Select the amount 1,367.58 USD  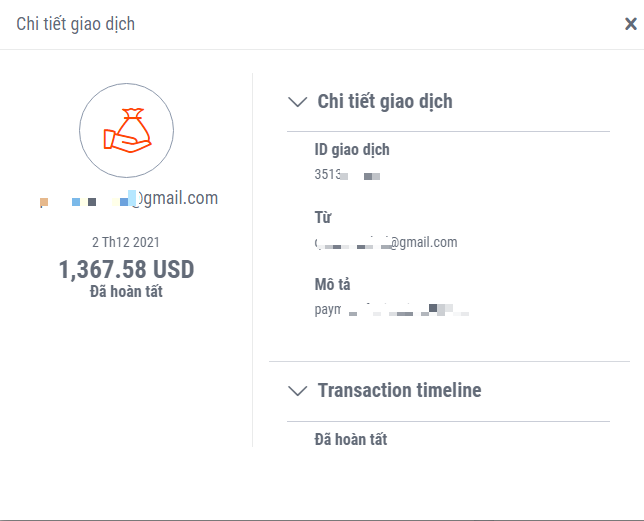126,269
